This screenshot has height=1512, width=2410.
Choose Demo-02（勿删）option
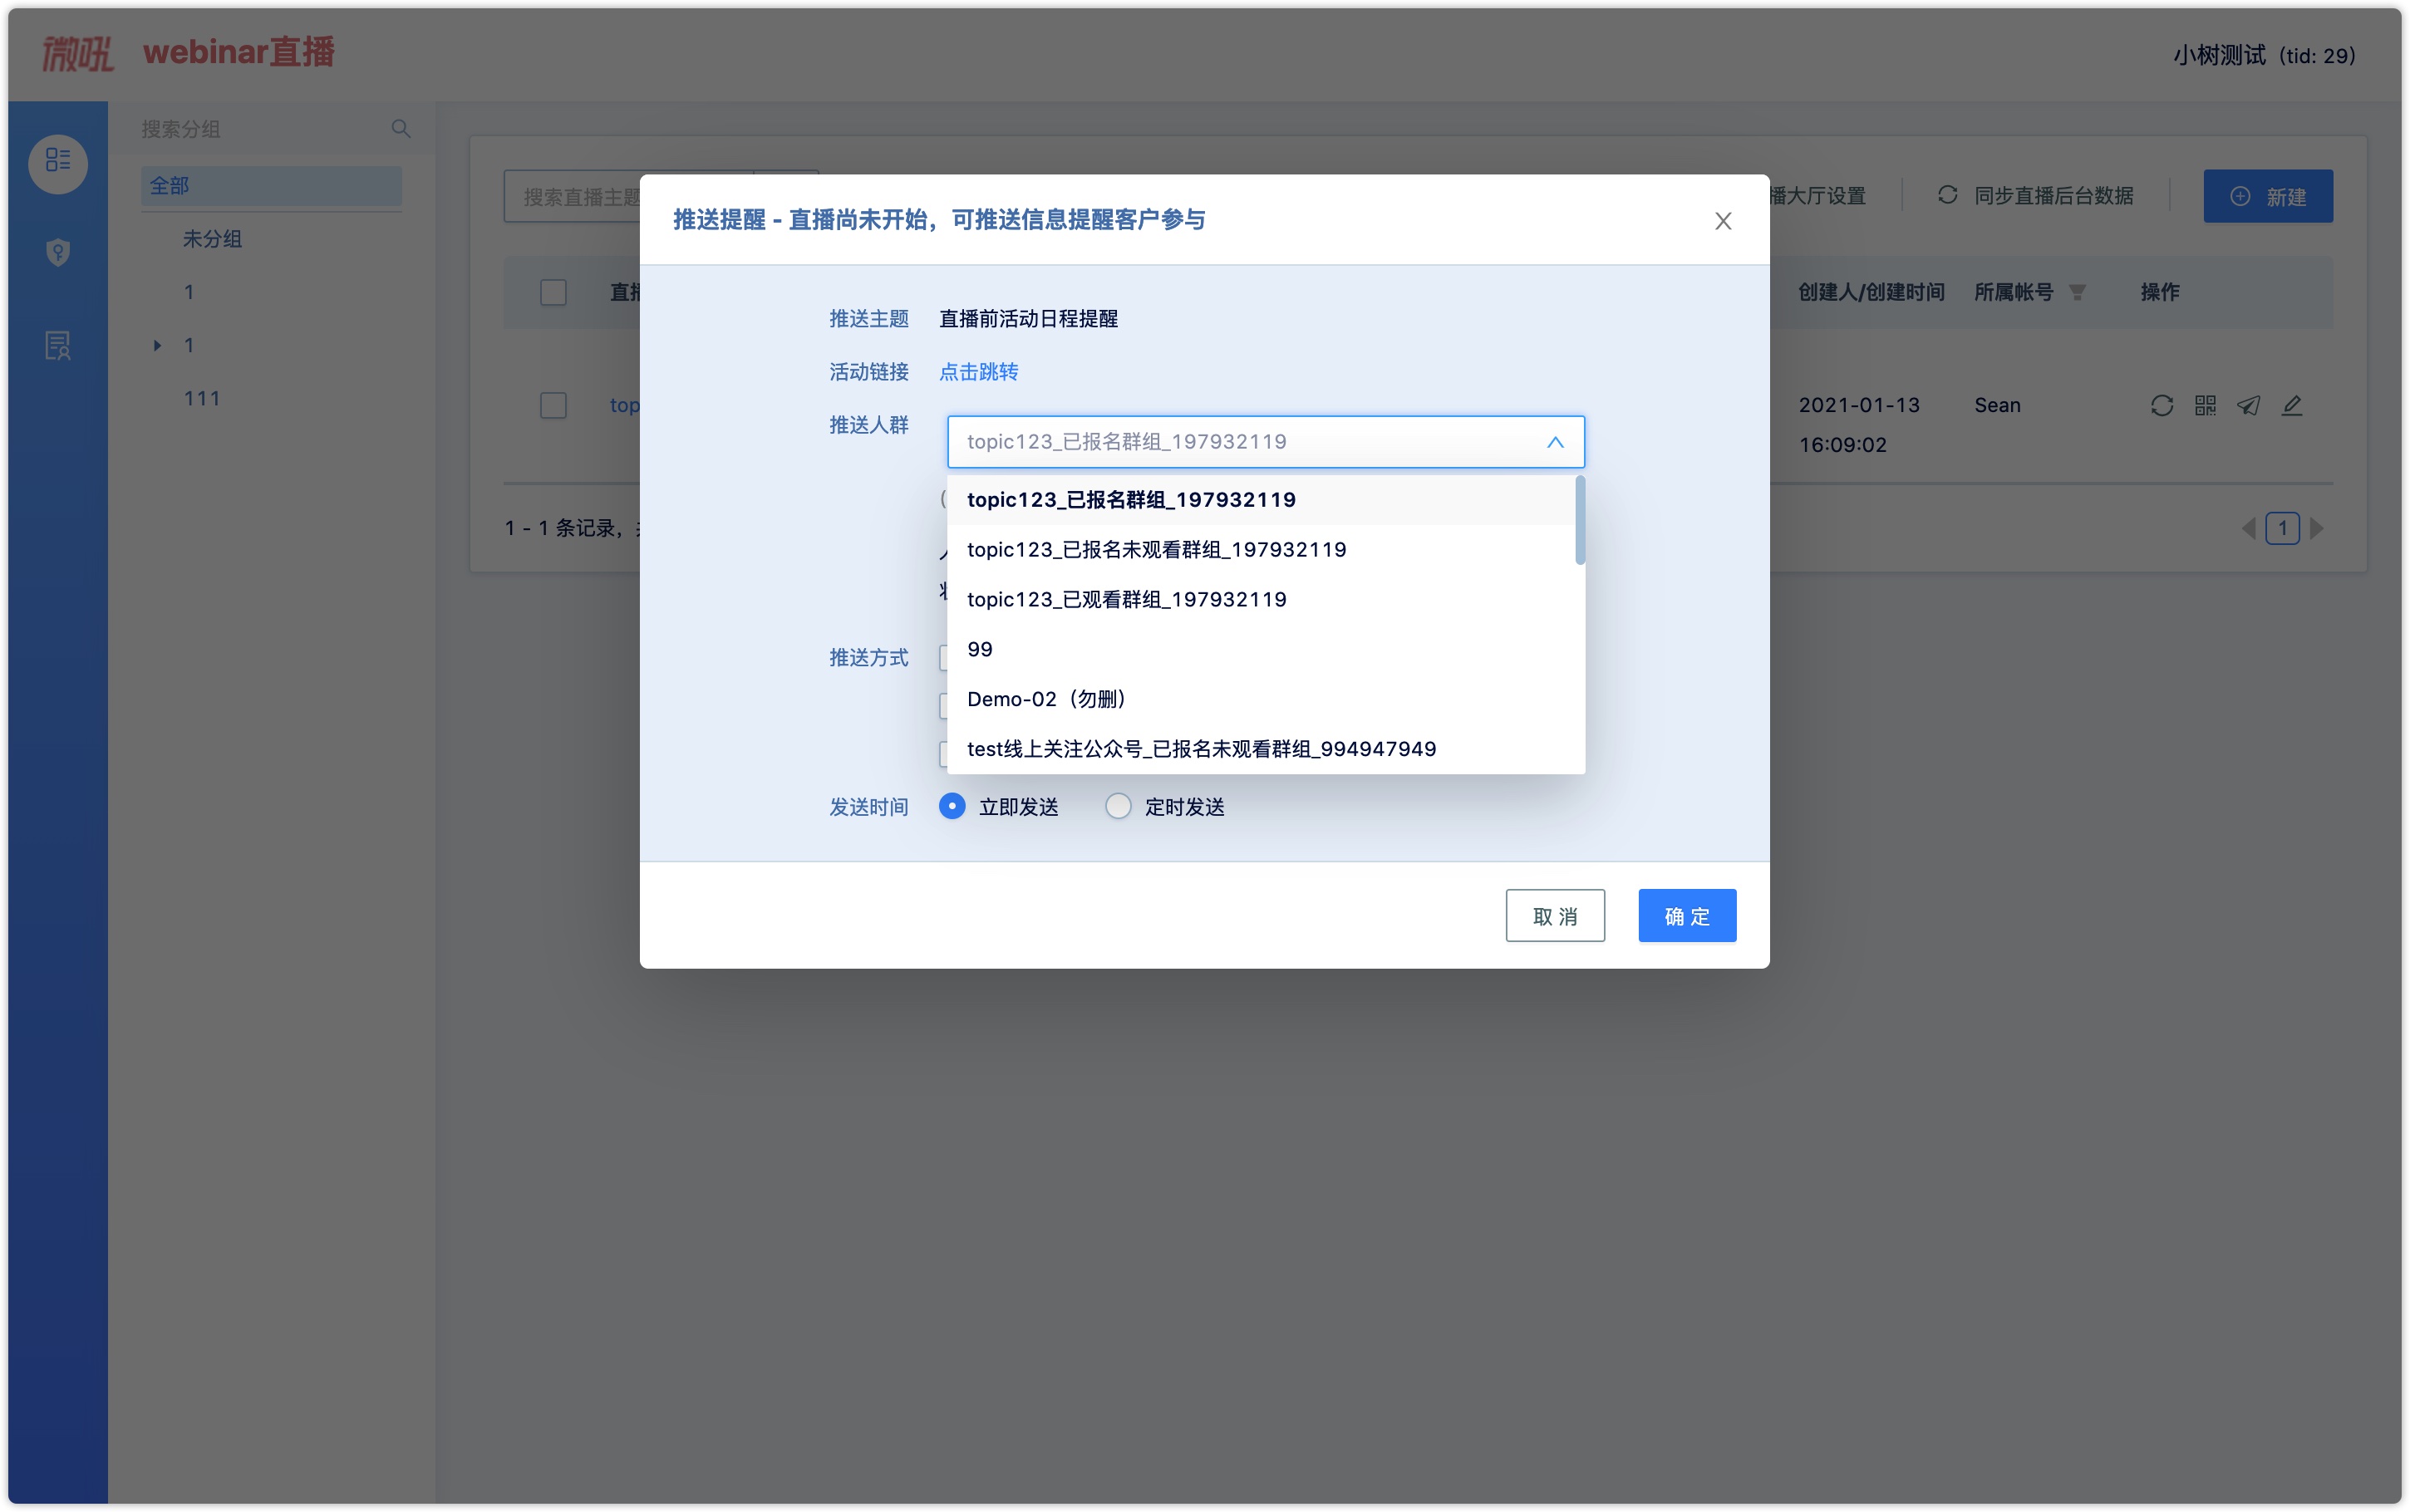tap(1260, 700)
